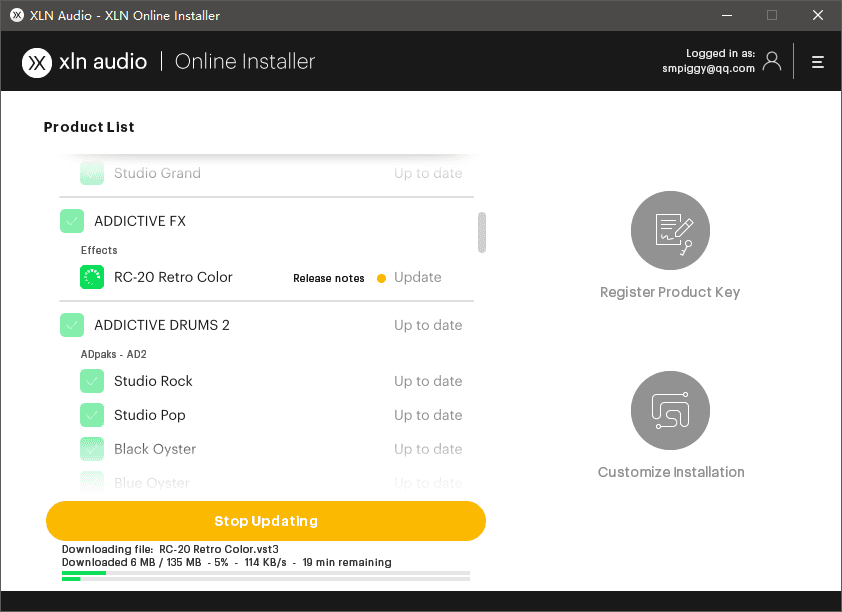Click the Register Product Key label
The height and width of the screenshot is (612, 842).
[x=670, y=293]
